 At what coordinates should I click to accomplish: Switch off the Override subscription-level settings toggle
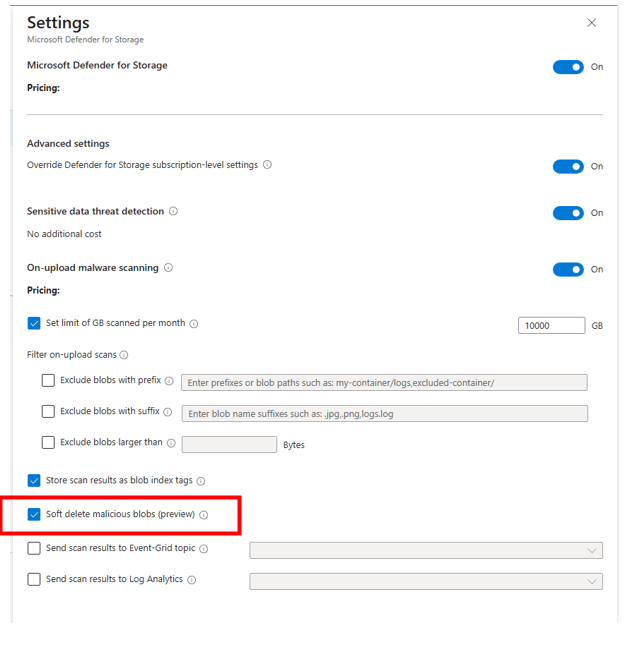coord(568,166)
